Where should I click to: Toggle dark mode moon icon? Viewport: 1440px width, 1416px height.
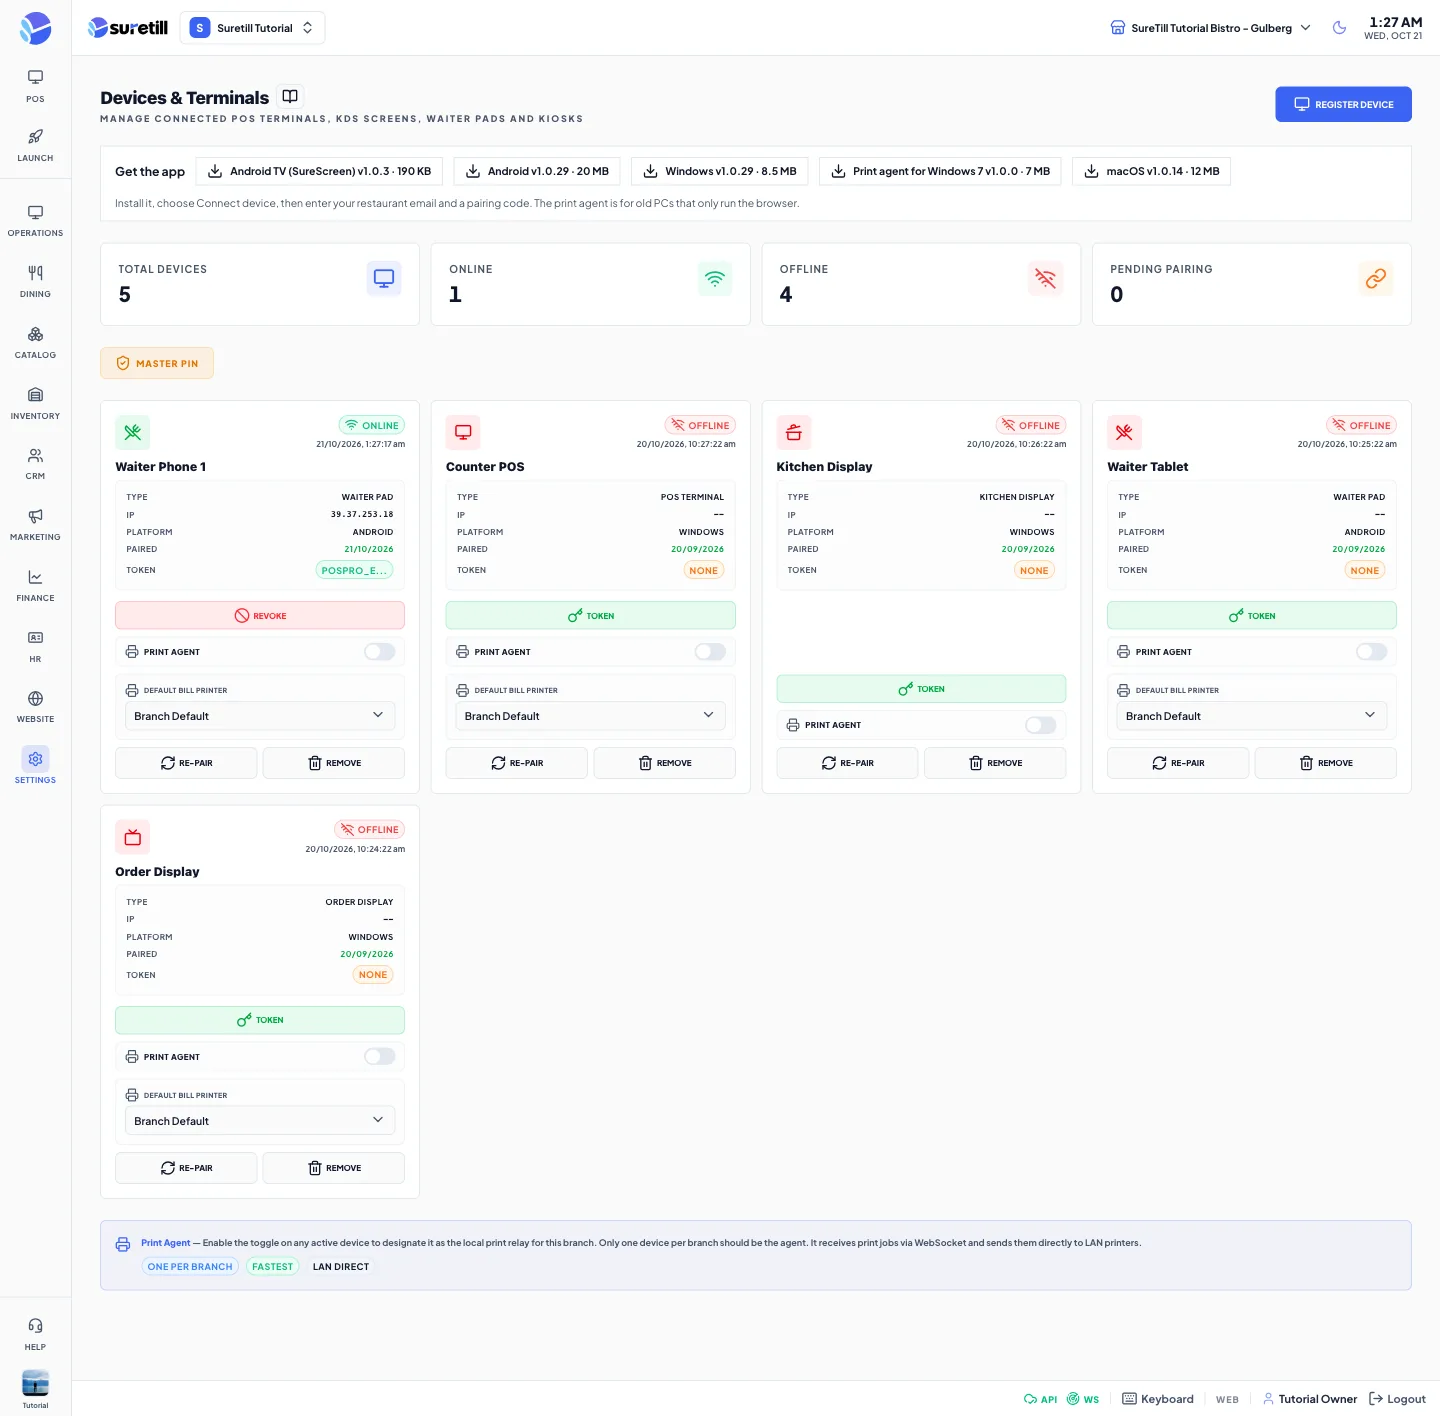click(x=1339, y=28)
